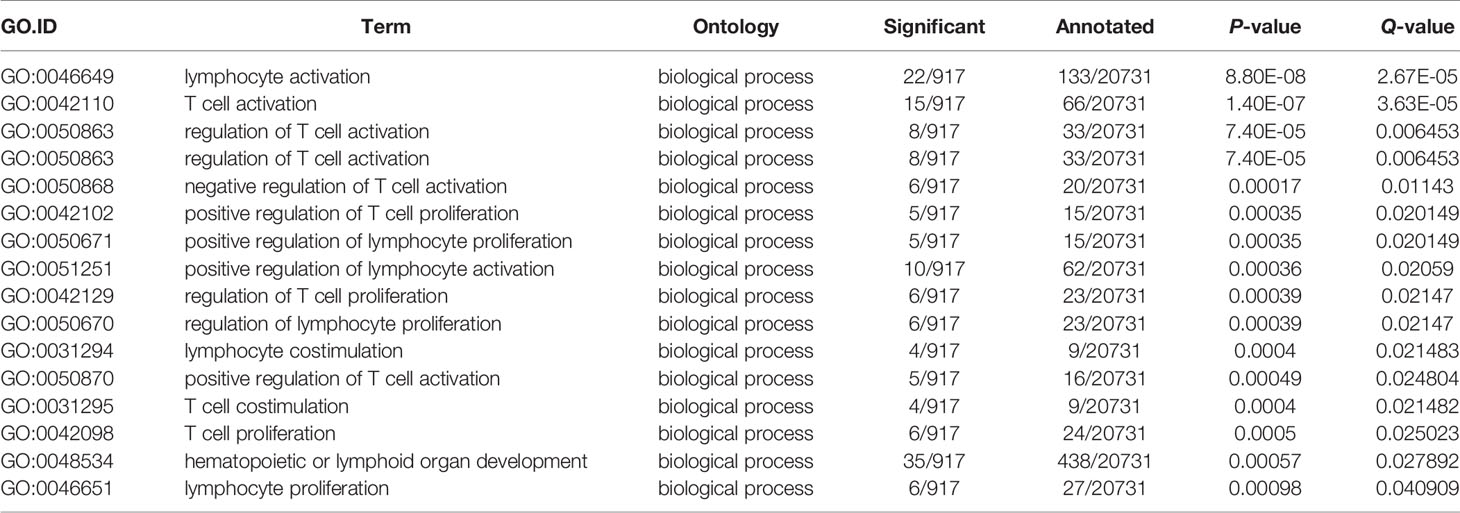Click the GO.ID column header
Image resolution: width=1460 pixels, height=513 pixels.
(x=30, y=28)
